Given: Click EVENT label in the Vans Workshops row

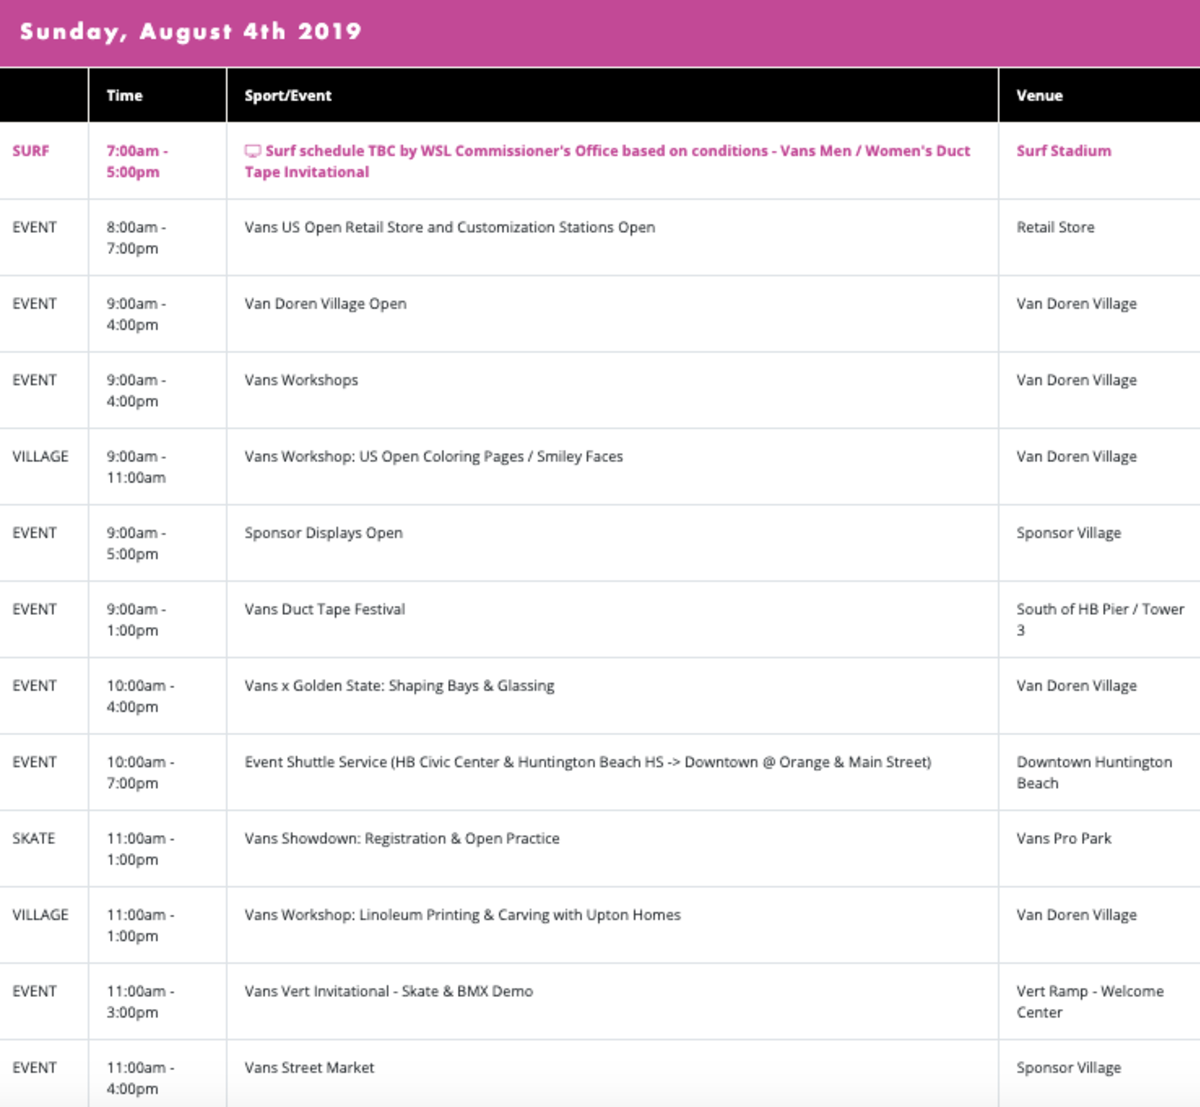Looking at the screenshot, I should pos(35,380).
